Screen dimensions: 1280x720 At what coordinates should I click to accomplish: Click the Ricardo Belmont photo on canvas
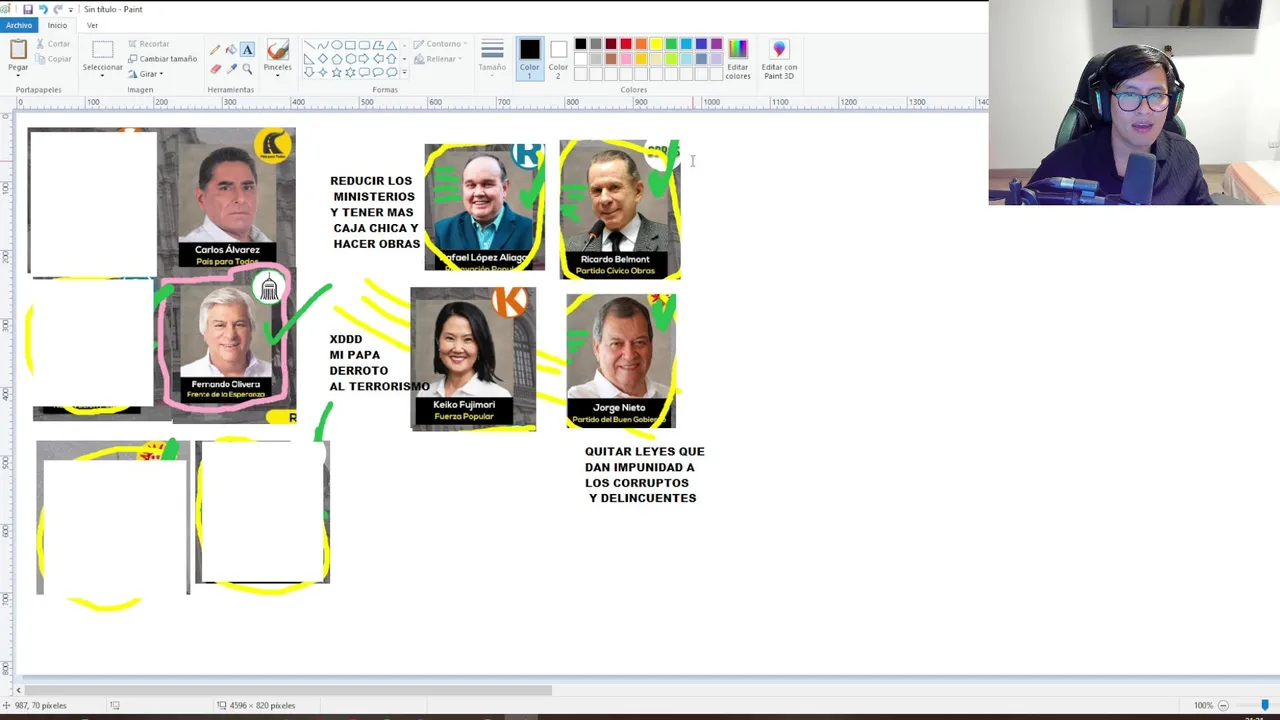point(620,209)
